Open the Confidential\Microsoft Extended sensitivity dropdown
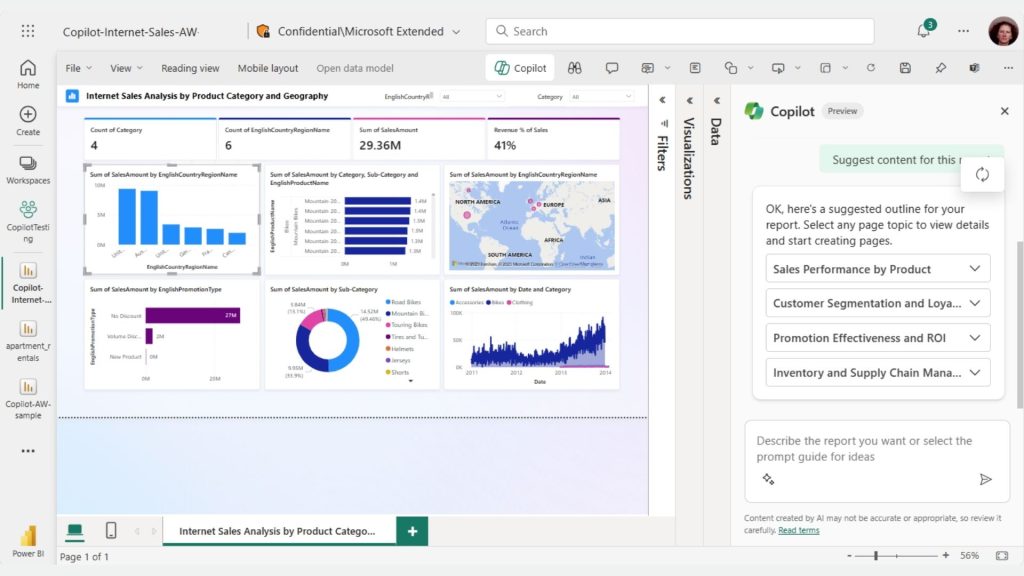 [x=359, y=31]
